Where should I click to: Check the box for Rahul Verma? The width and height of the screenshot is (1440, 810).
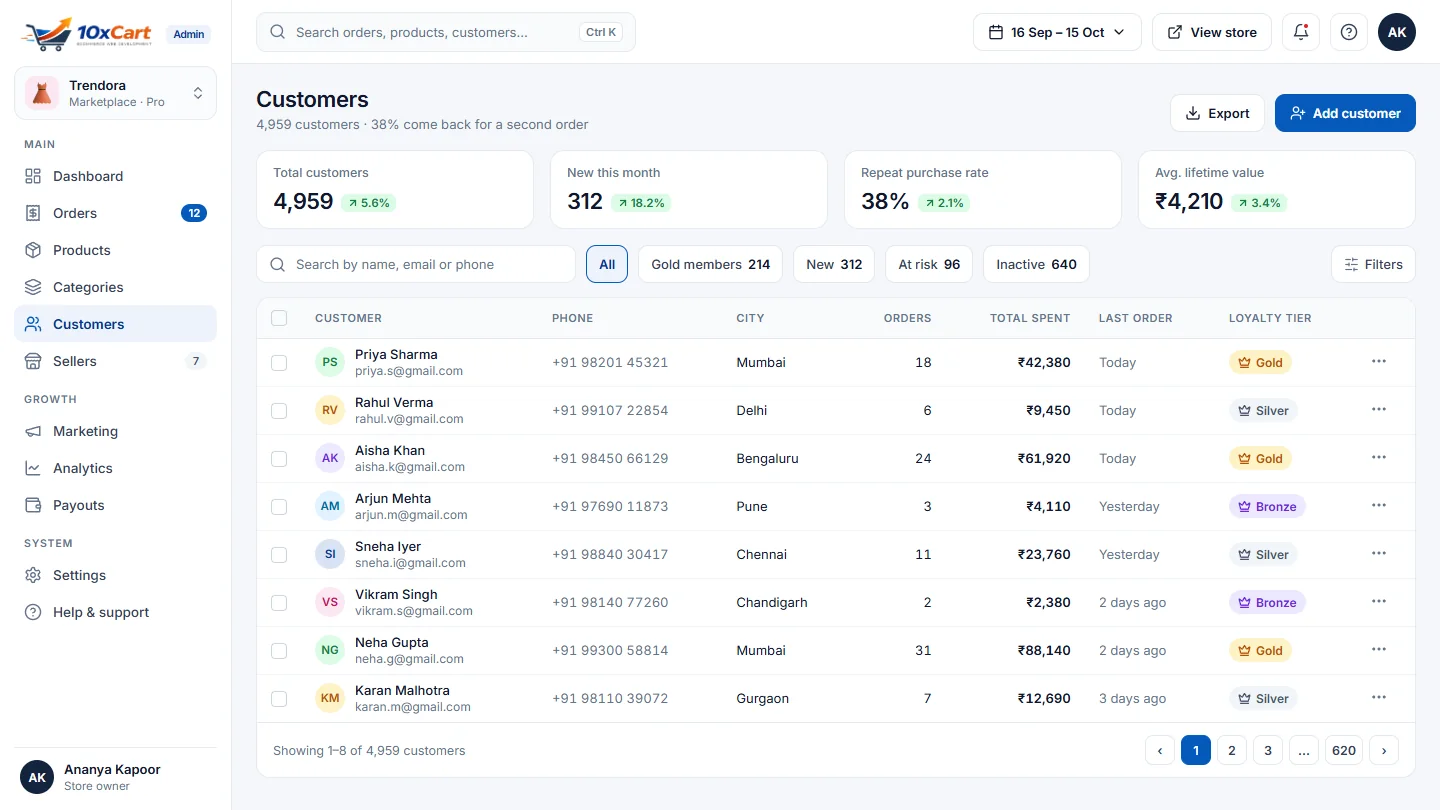279,410
